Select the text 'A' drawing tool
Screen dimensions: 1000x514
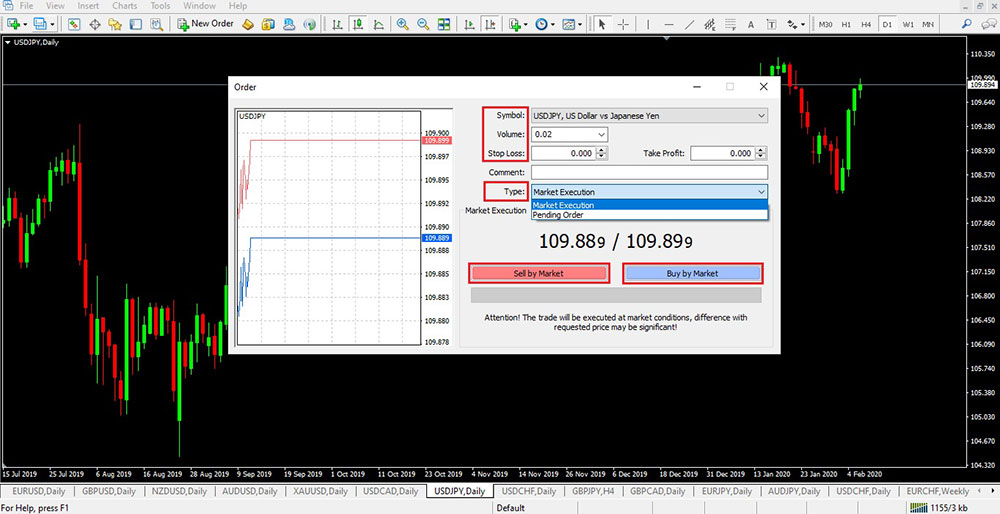click(x=751, y=24)
